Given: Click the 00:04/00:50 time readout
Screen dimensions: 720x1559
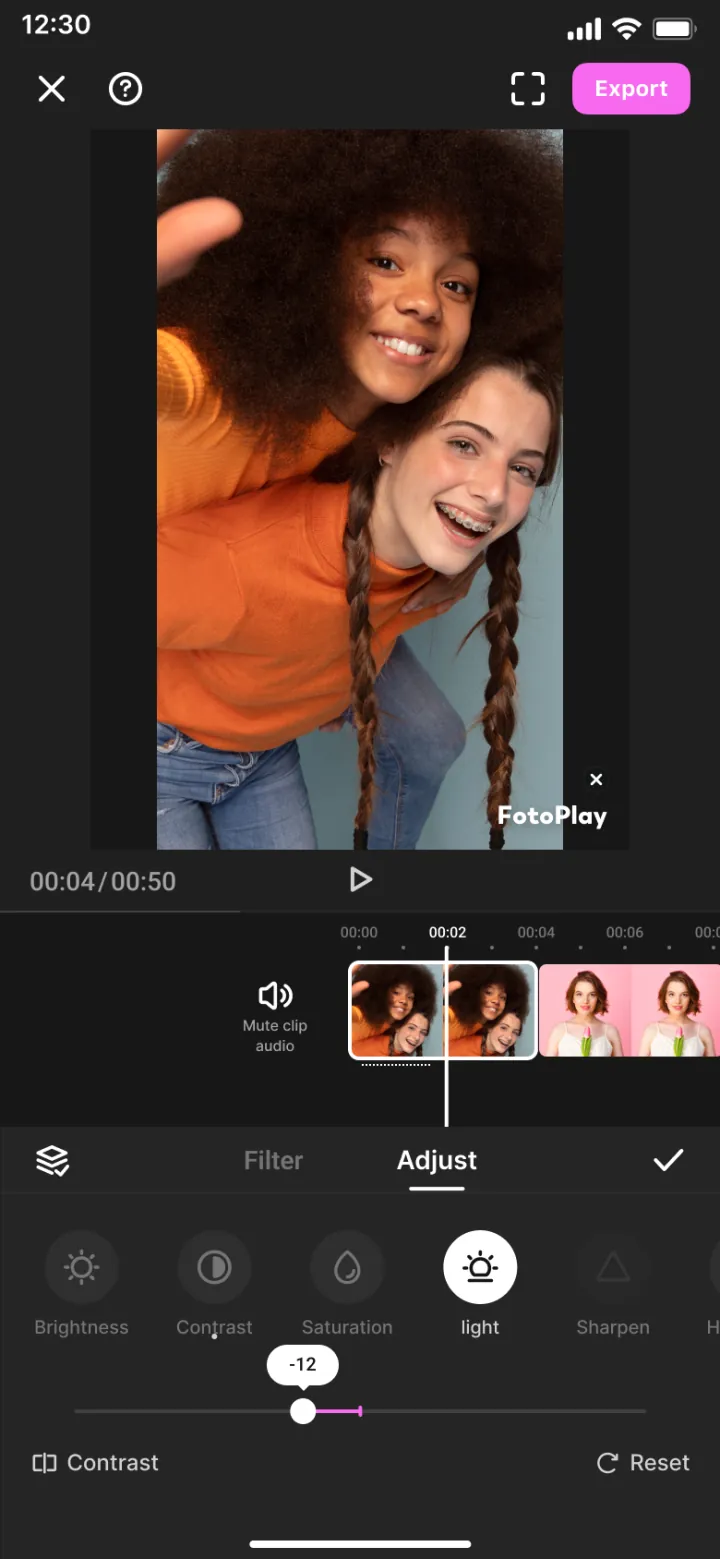Looking at the screenshot, I should click(x=103, y=881).
